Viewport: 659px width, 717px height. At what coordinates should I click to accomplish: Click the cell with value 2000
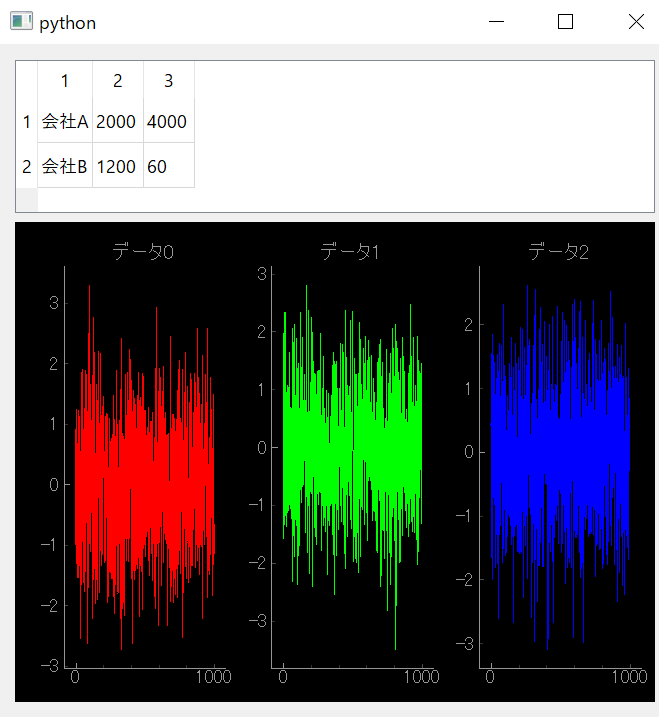118,122
